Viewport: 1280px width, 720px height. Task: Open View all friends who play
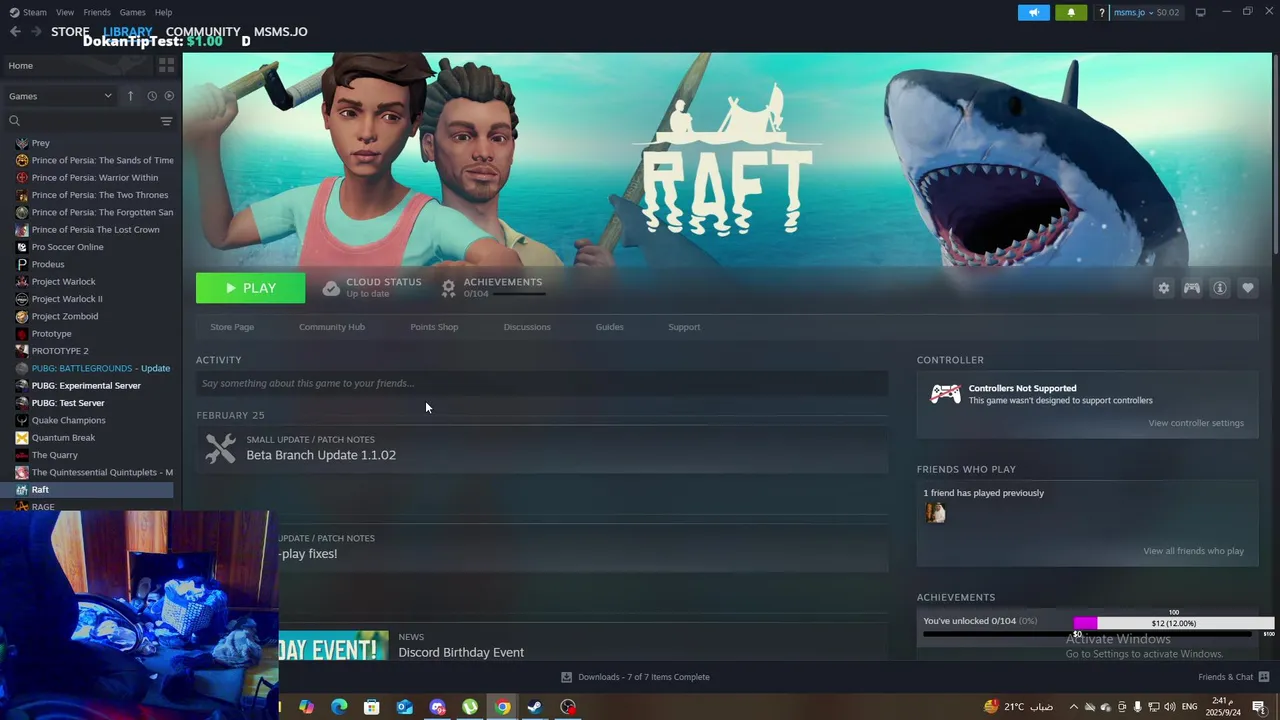[x=1194, y=551]
